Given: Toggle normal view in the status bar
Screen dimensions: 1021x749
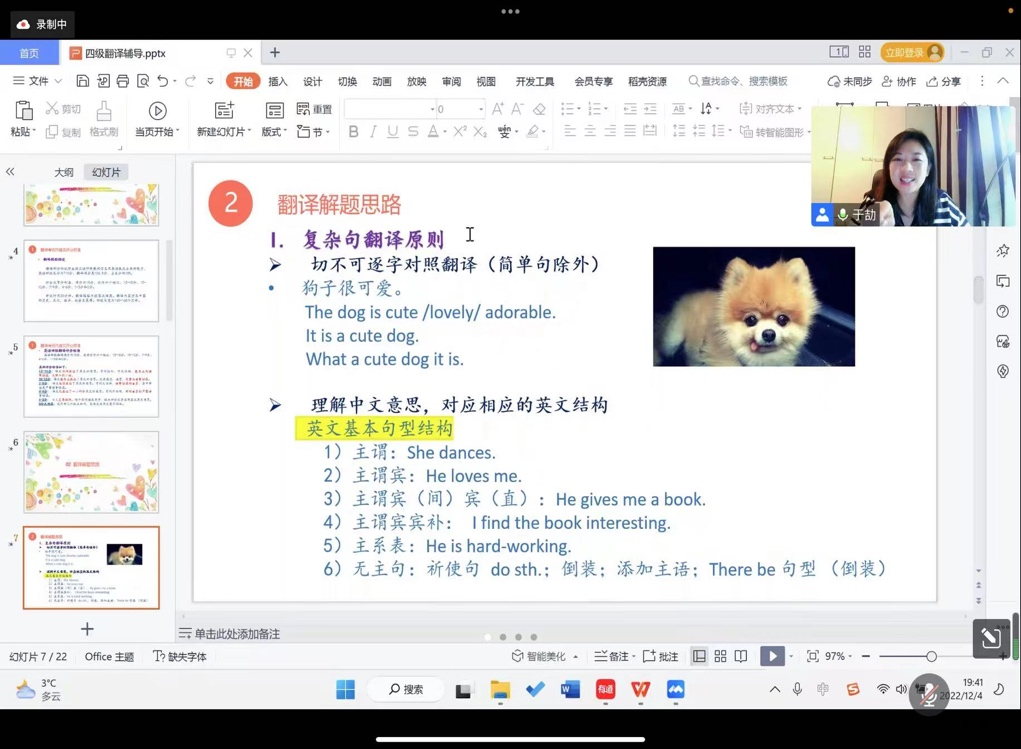Looking at the screenshot, I should [x=699, y=657].
